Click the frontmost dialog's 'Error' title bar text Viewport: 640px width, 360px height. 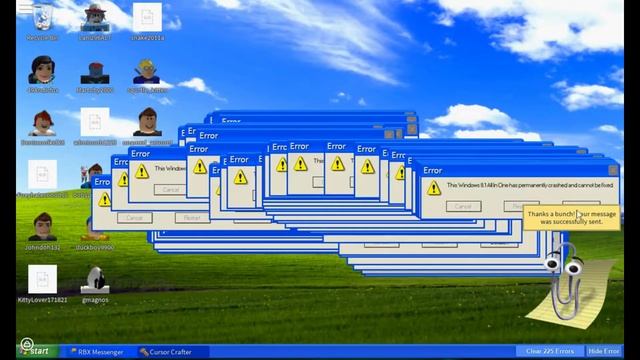433,171
